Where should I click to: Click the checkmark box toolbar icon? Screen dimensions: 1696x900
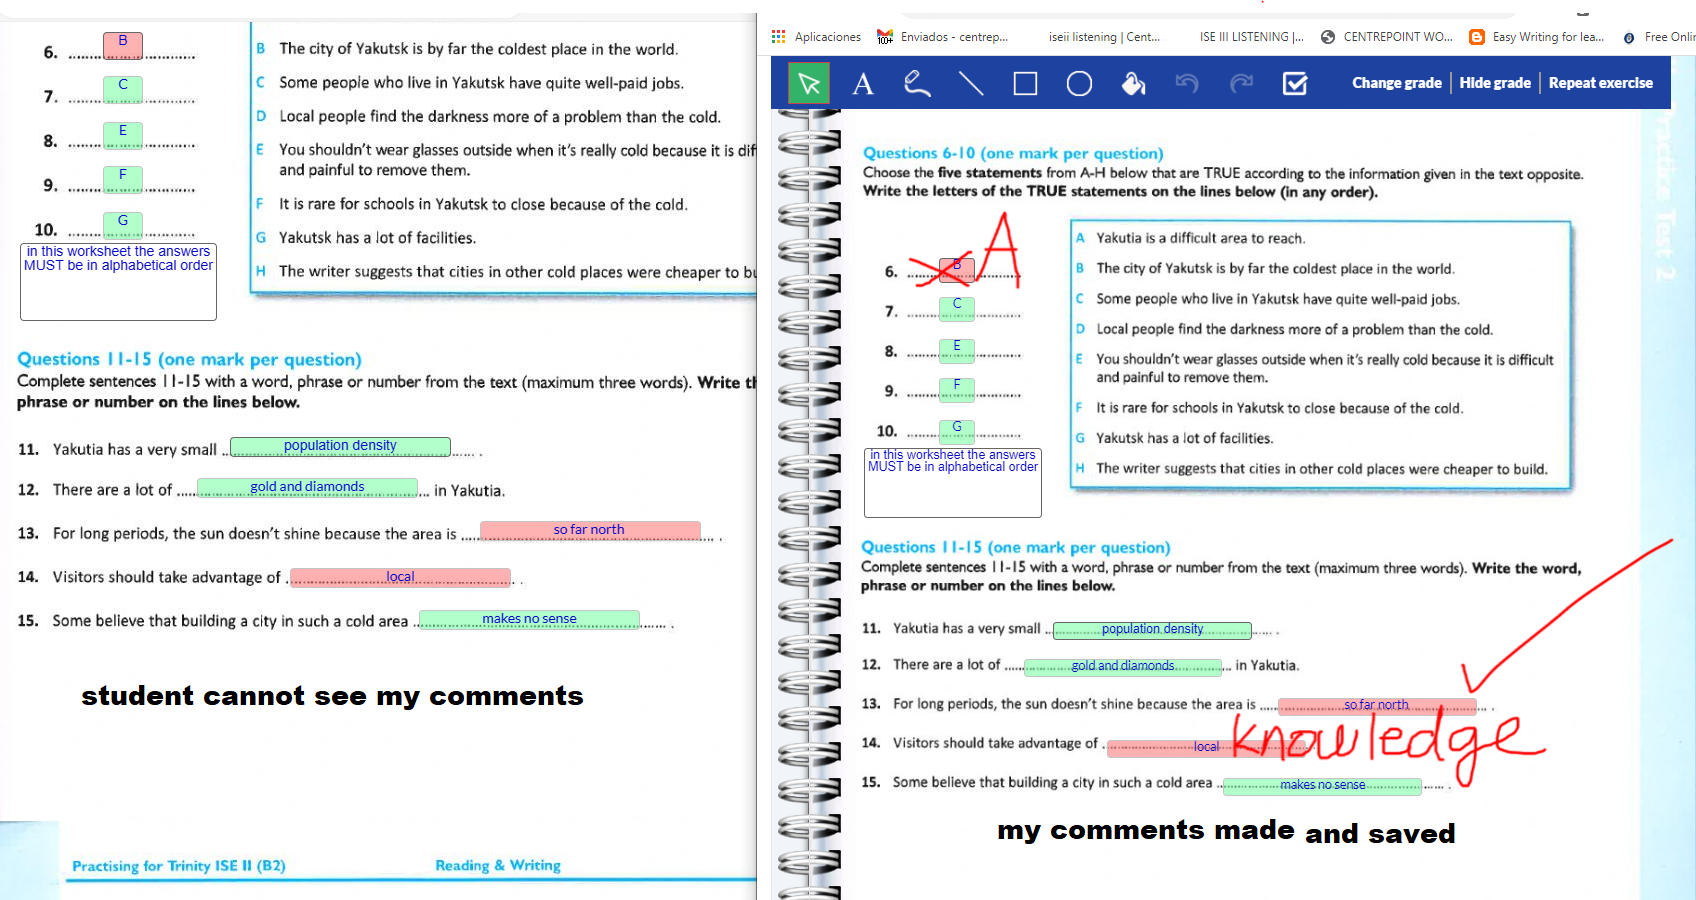point(1295,83)
